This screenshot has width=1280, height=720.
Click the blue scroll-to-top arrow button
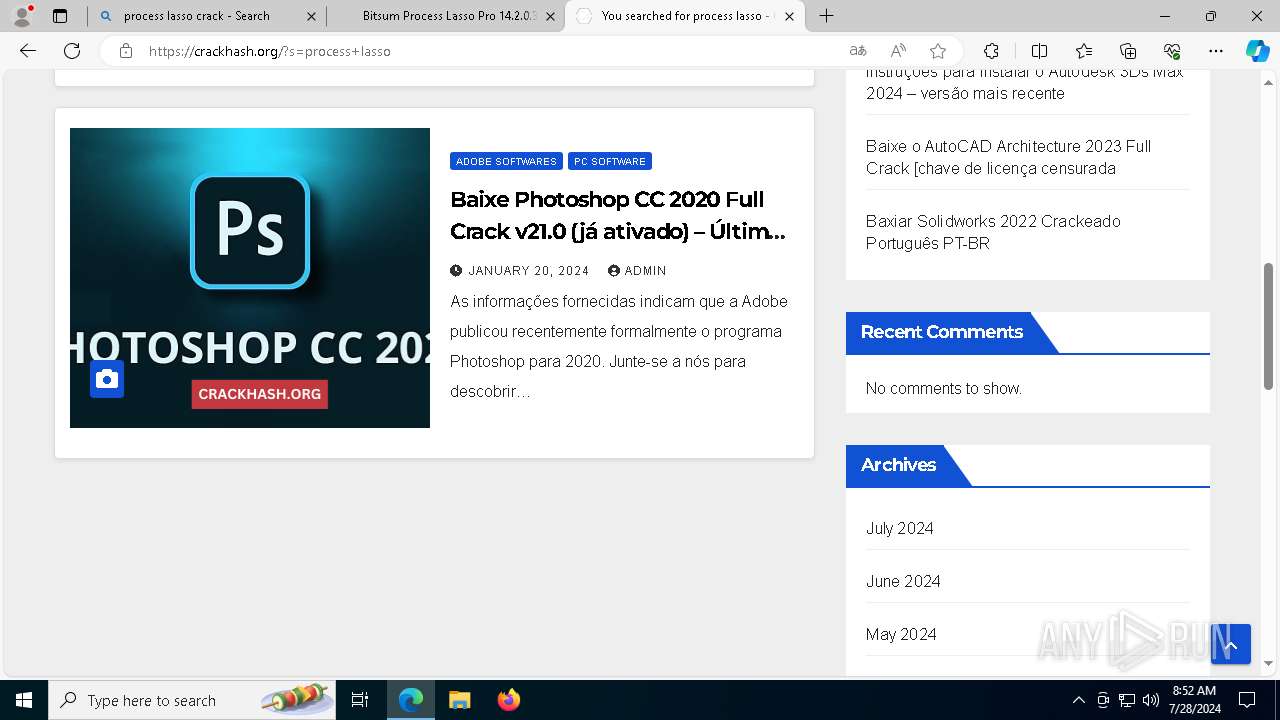coord(1231,644)
